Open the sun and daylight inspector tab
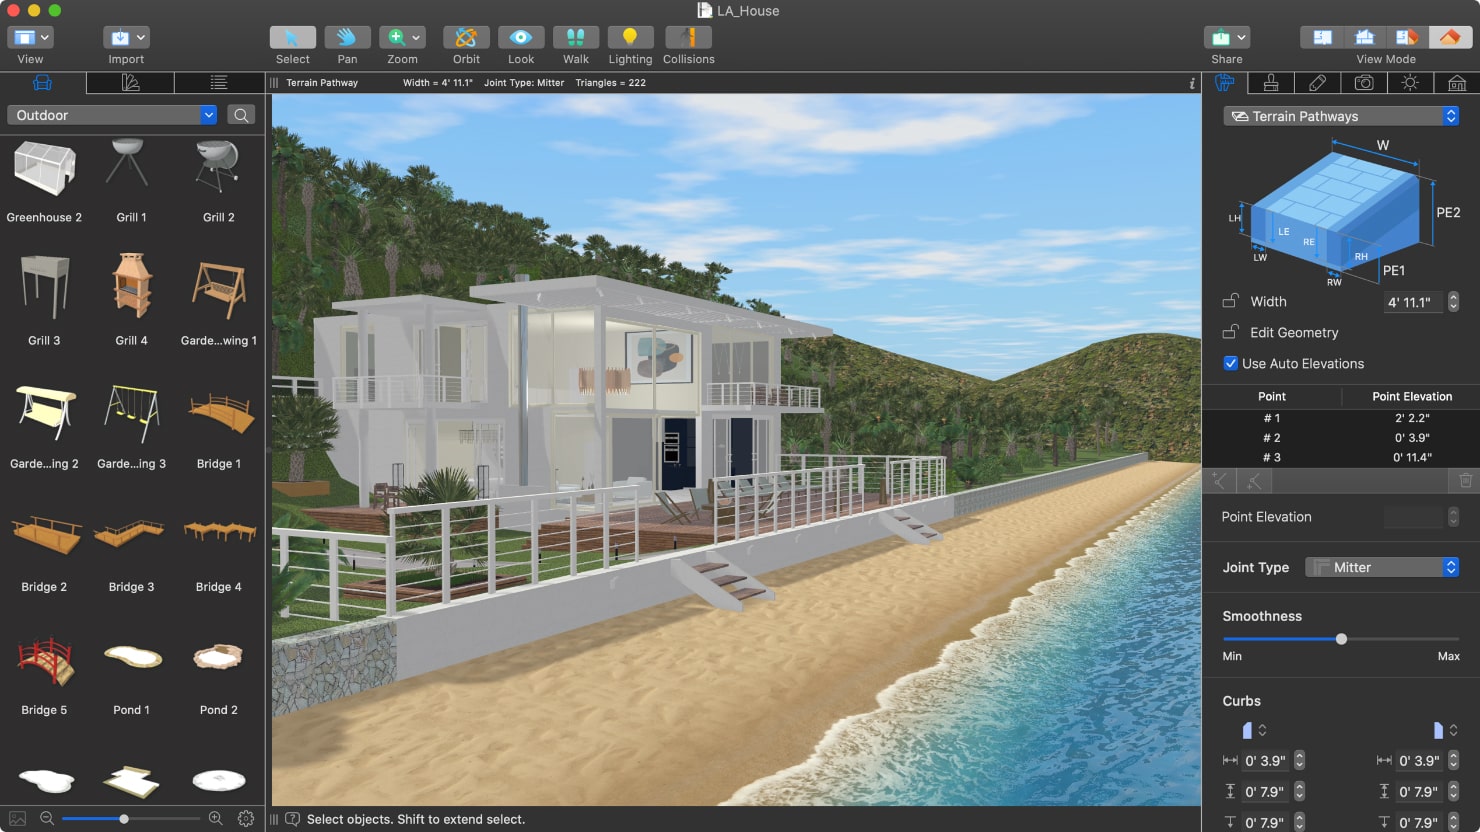 click(1410, 83)
